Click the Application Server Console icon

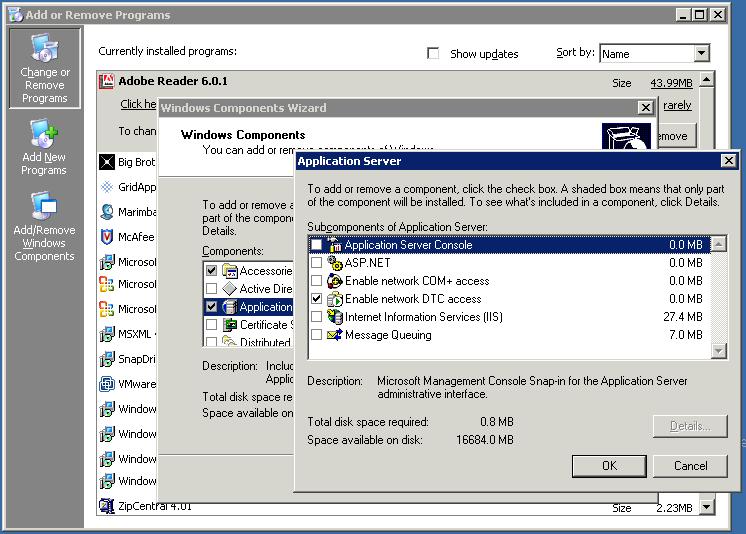coord(335,245)
